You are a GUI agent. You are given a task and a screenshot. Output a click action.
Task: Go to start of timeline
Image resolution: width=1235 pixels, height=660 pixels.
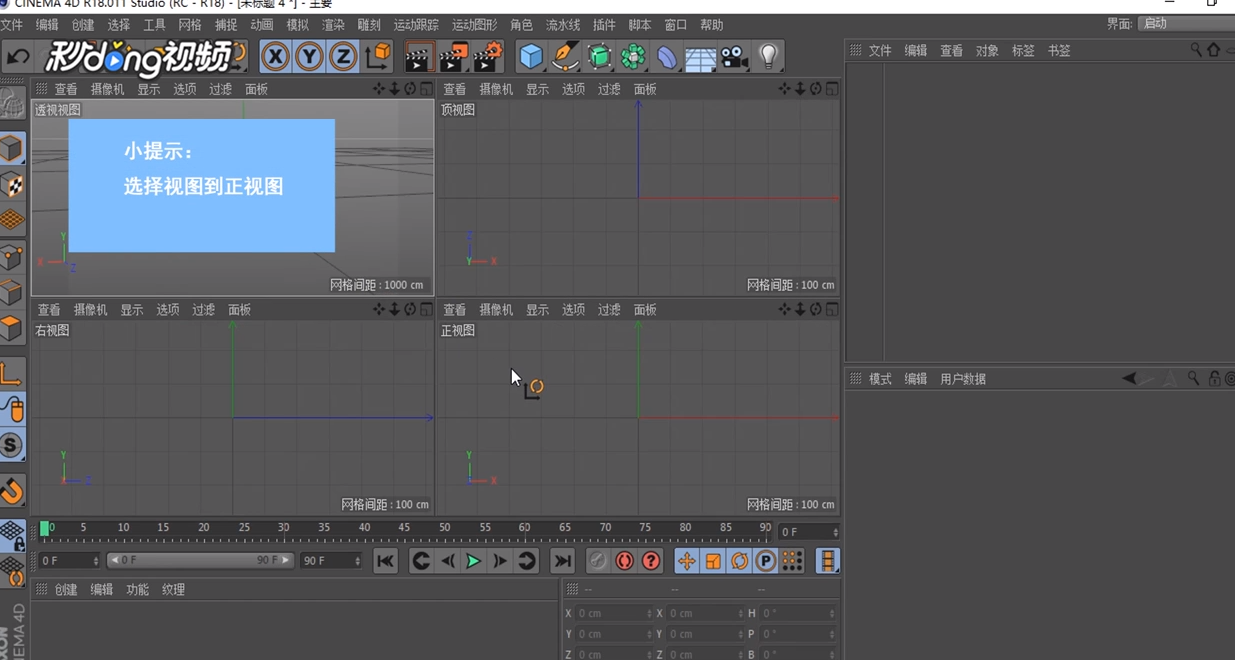385,561
